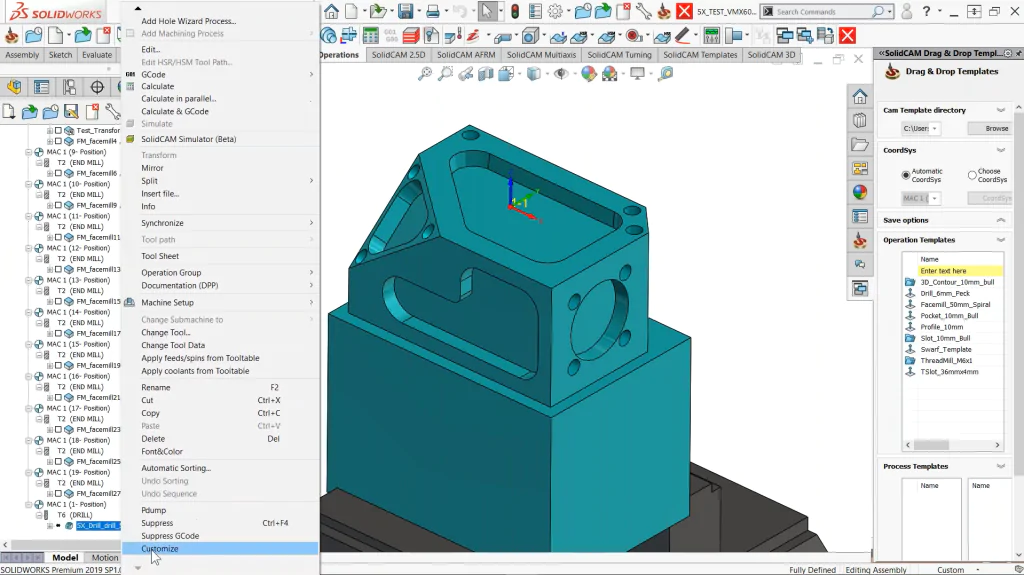Image resolution: width=1024 pixels, height=575 pixels.
Task: Click the Print icon in the toolbar
Action: 432,11
